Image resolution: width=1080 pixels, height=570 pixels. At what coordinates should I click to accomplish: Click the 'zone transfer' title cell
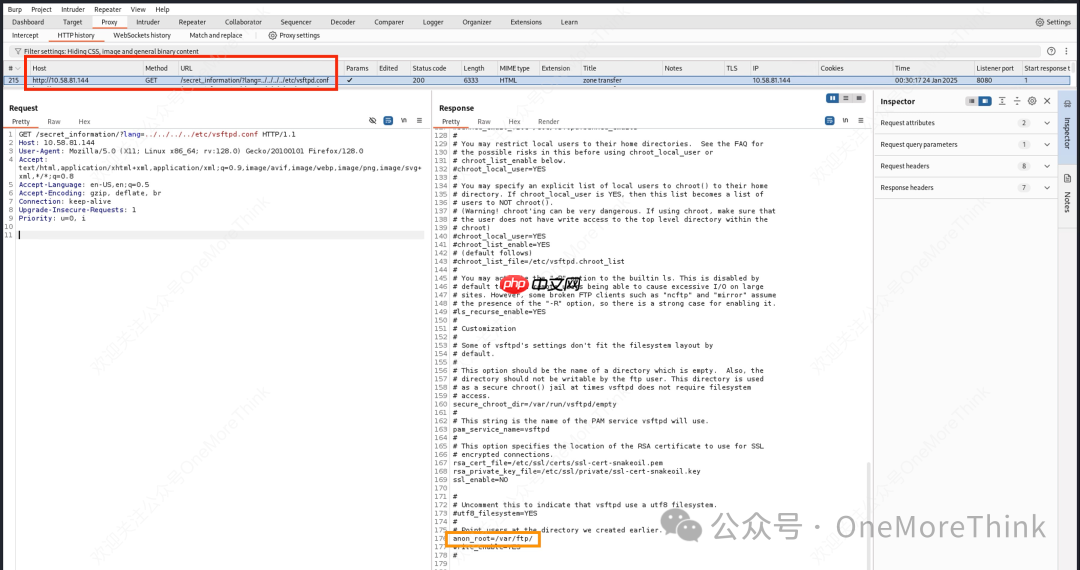[x=602, y=81]
